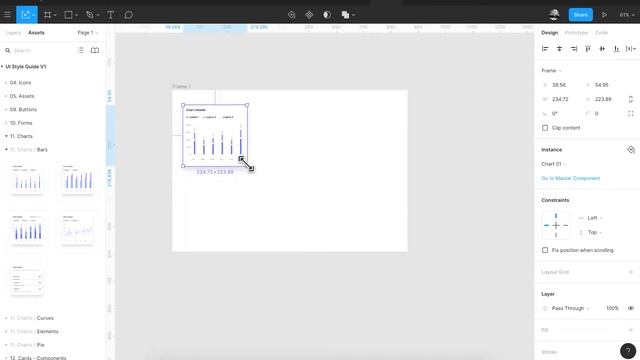The height and width of the screenshot is (360, 640).
Task: Expand the 09. Buttons group
Action: pos(6,109)
